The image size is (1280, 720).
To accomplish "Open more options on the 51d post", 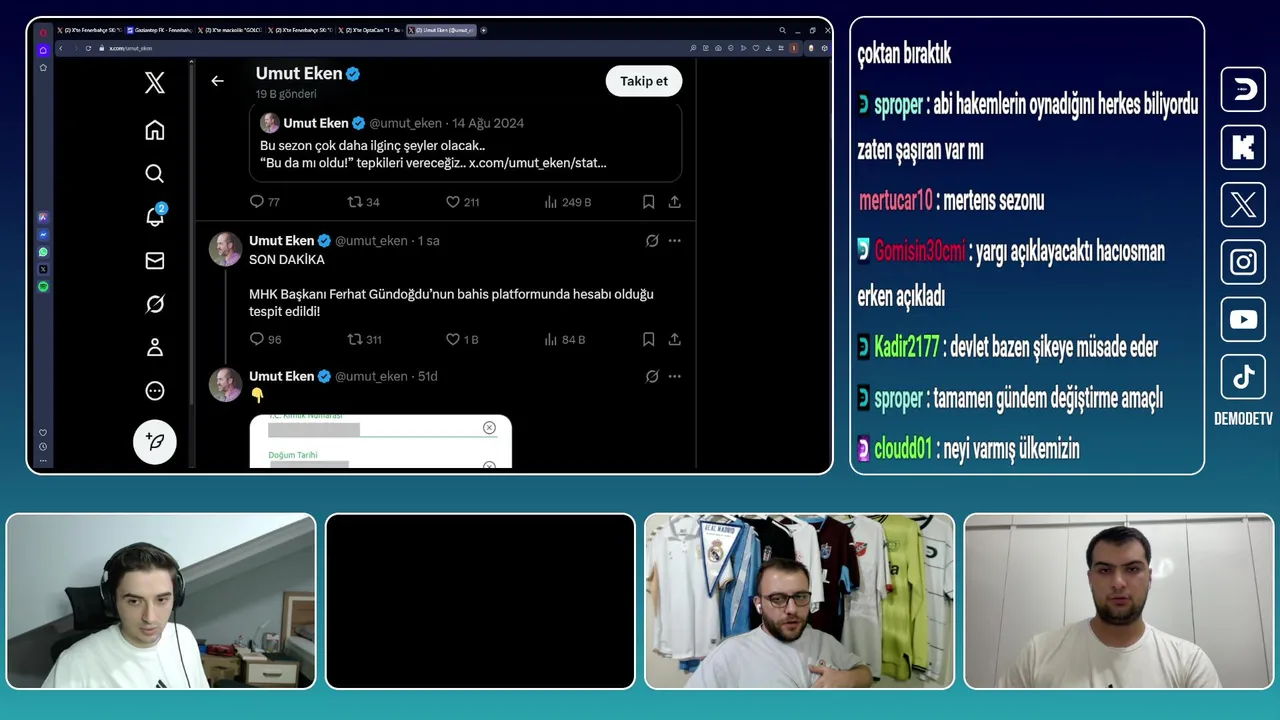I will click(x=675, y=376).
